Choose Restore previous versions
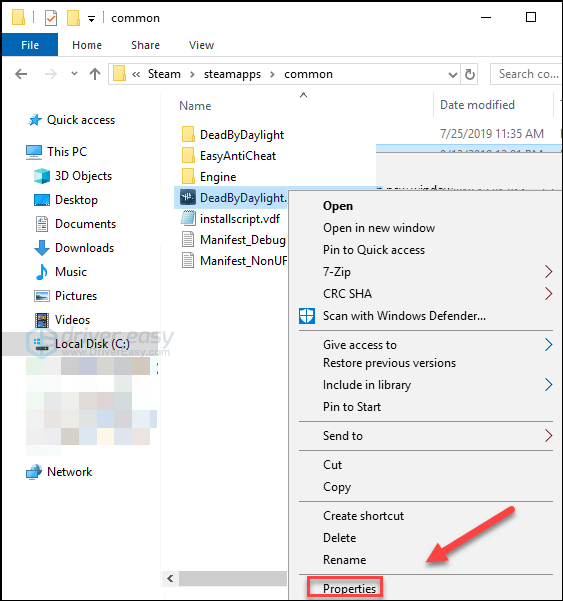 [x=389, y=363]
